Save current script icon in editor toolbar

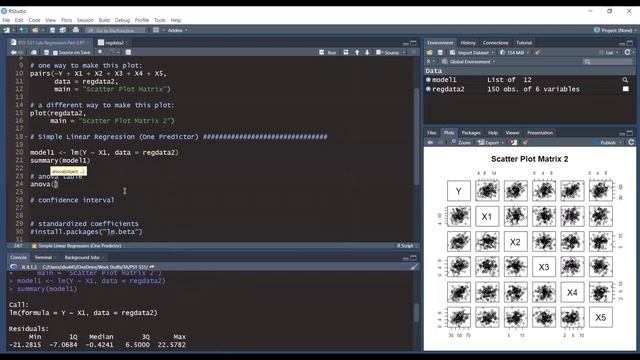[x=47, y=52]
